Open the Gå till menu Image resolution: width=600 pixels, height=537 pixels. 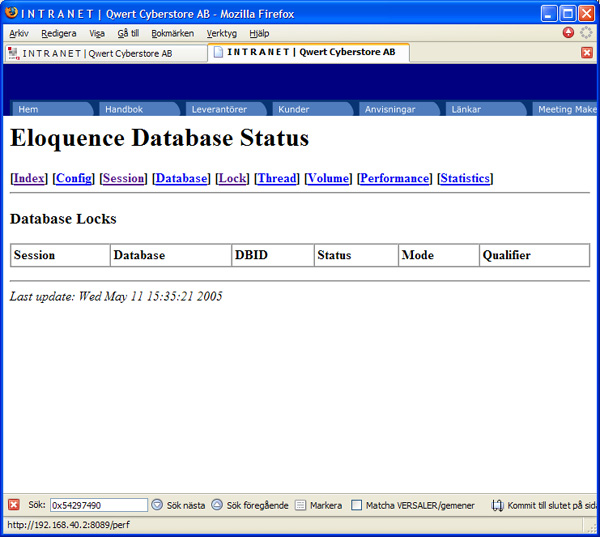pos(128,33)
